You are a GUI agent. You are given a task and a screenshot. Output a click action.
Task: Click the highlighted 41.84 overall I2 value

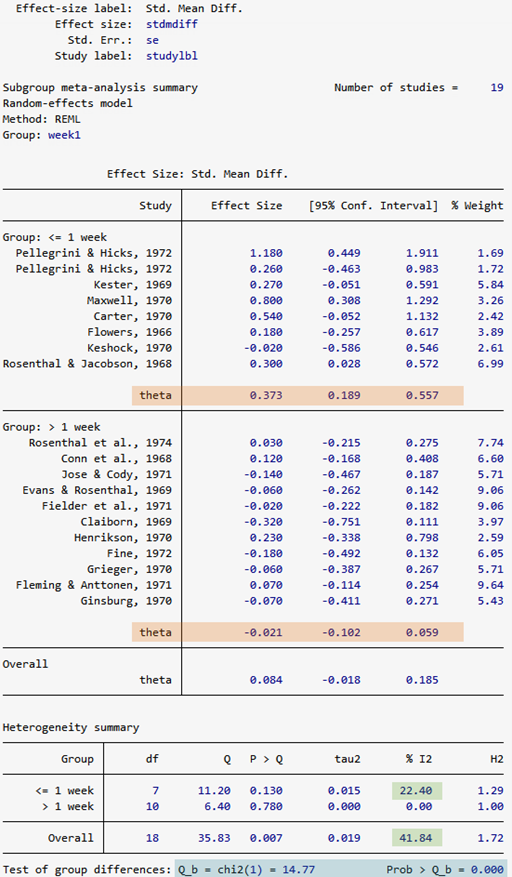point(416,838)
